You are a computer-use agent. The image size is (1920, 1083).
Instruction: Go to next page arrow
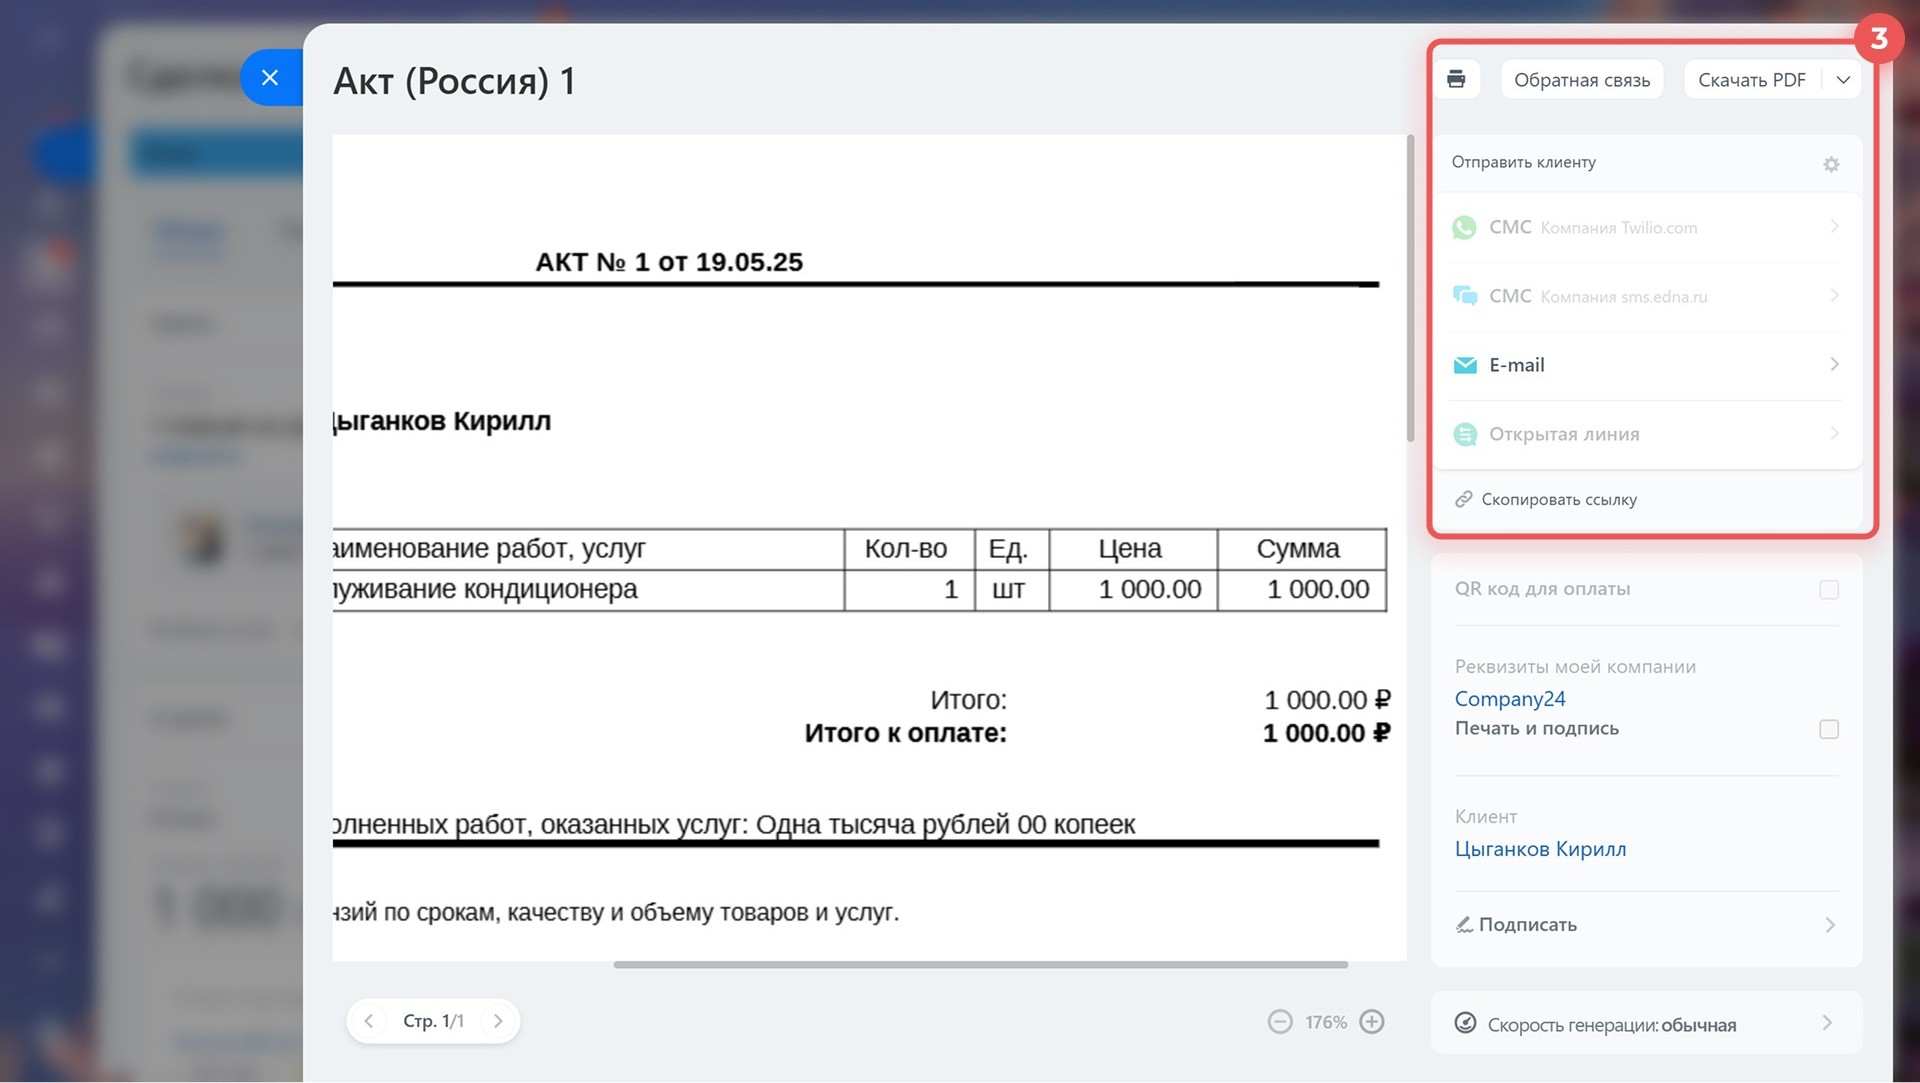pos(498,1021)
